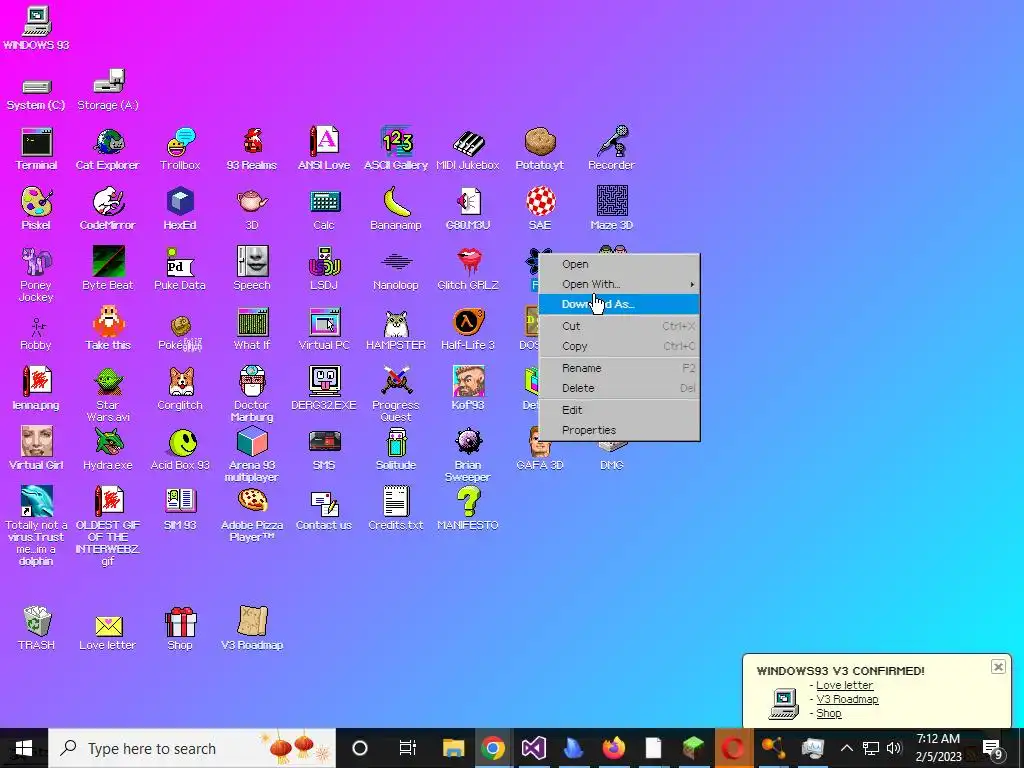
Task: Open the 3D teapot icon
Action: pyautogui.click(x=252, y=209)
